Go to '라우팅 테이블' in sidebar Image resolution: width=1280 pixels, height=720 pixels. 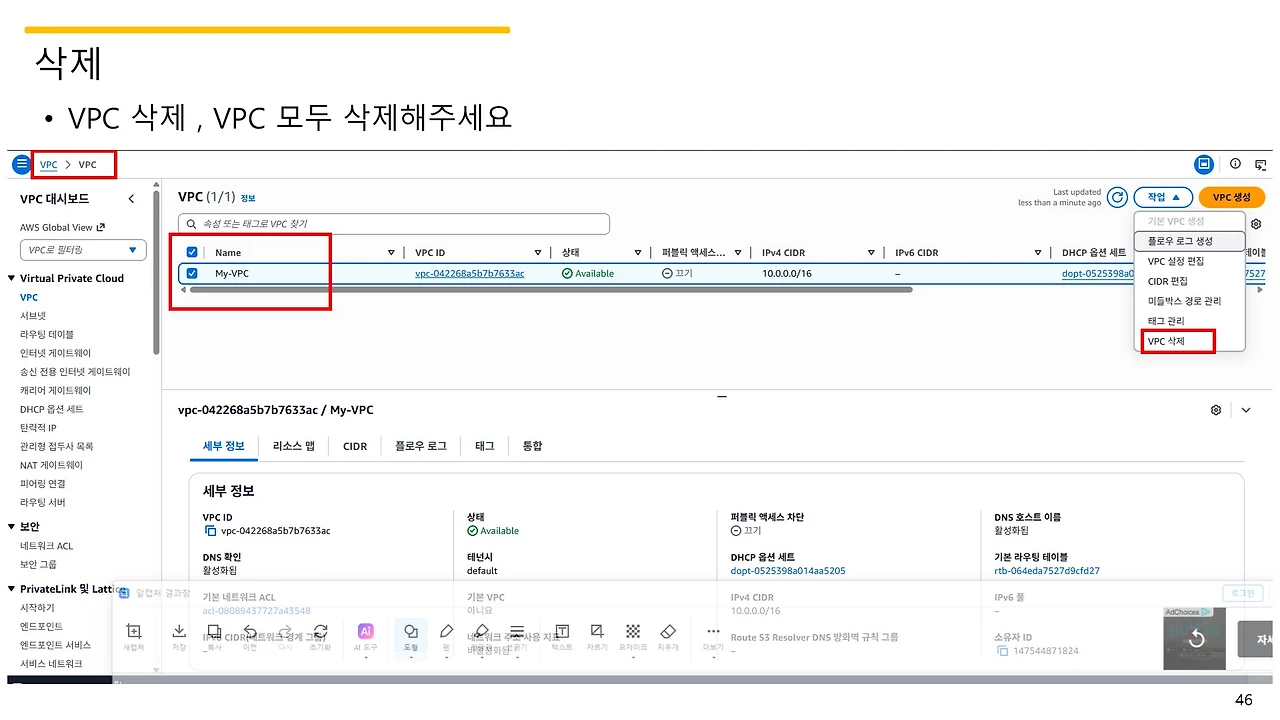click(x=47, y=334)
